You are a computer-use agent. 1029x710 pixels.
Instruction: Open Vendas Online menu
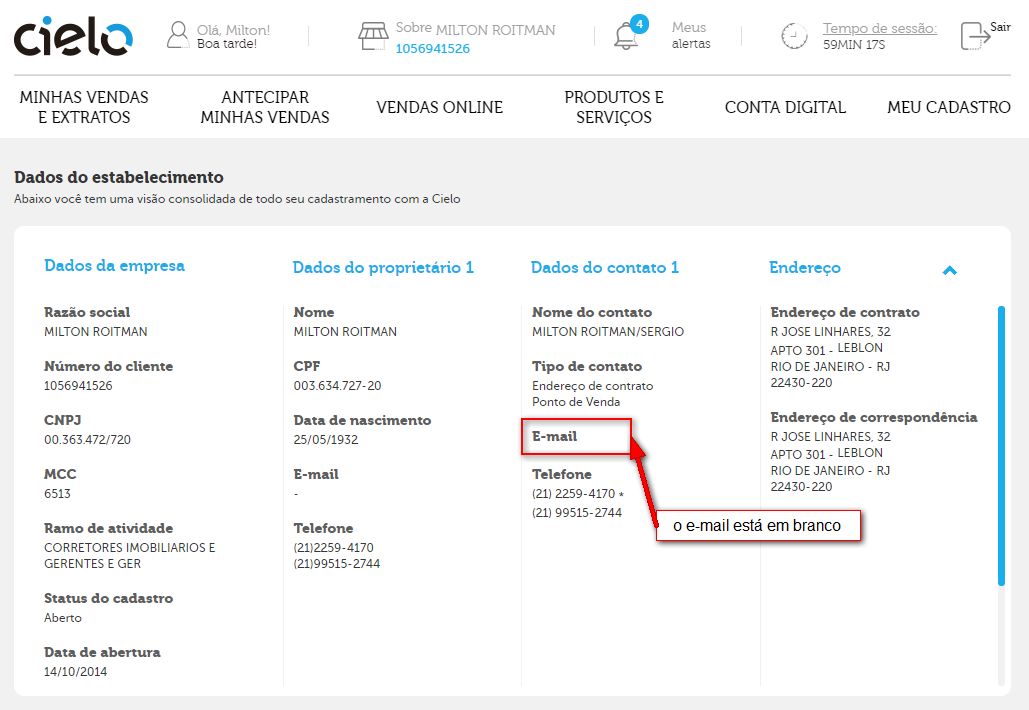tap(440, 107)
